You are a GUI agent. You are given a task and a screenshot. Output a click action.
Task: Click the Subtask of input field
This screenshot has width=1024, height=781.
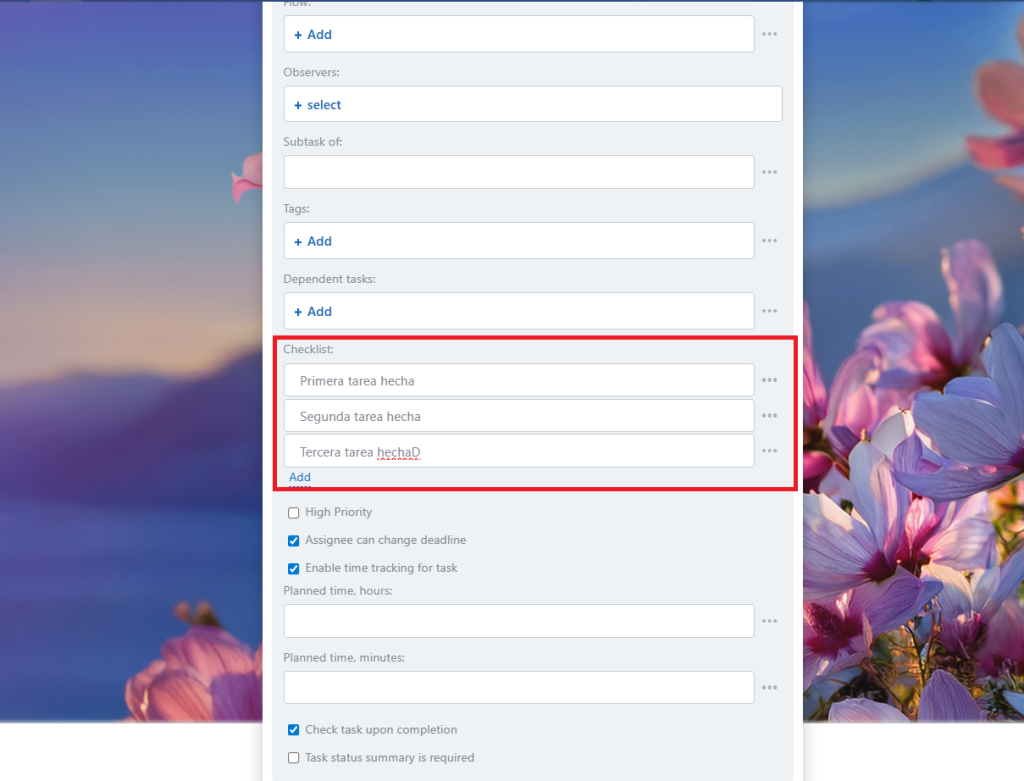point(518,172)
